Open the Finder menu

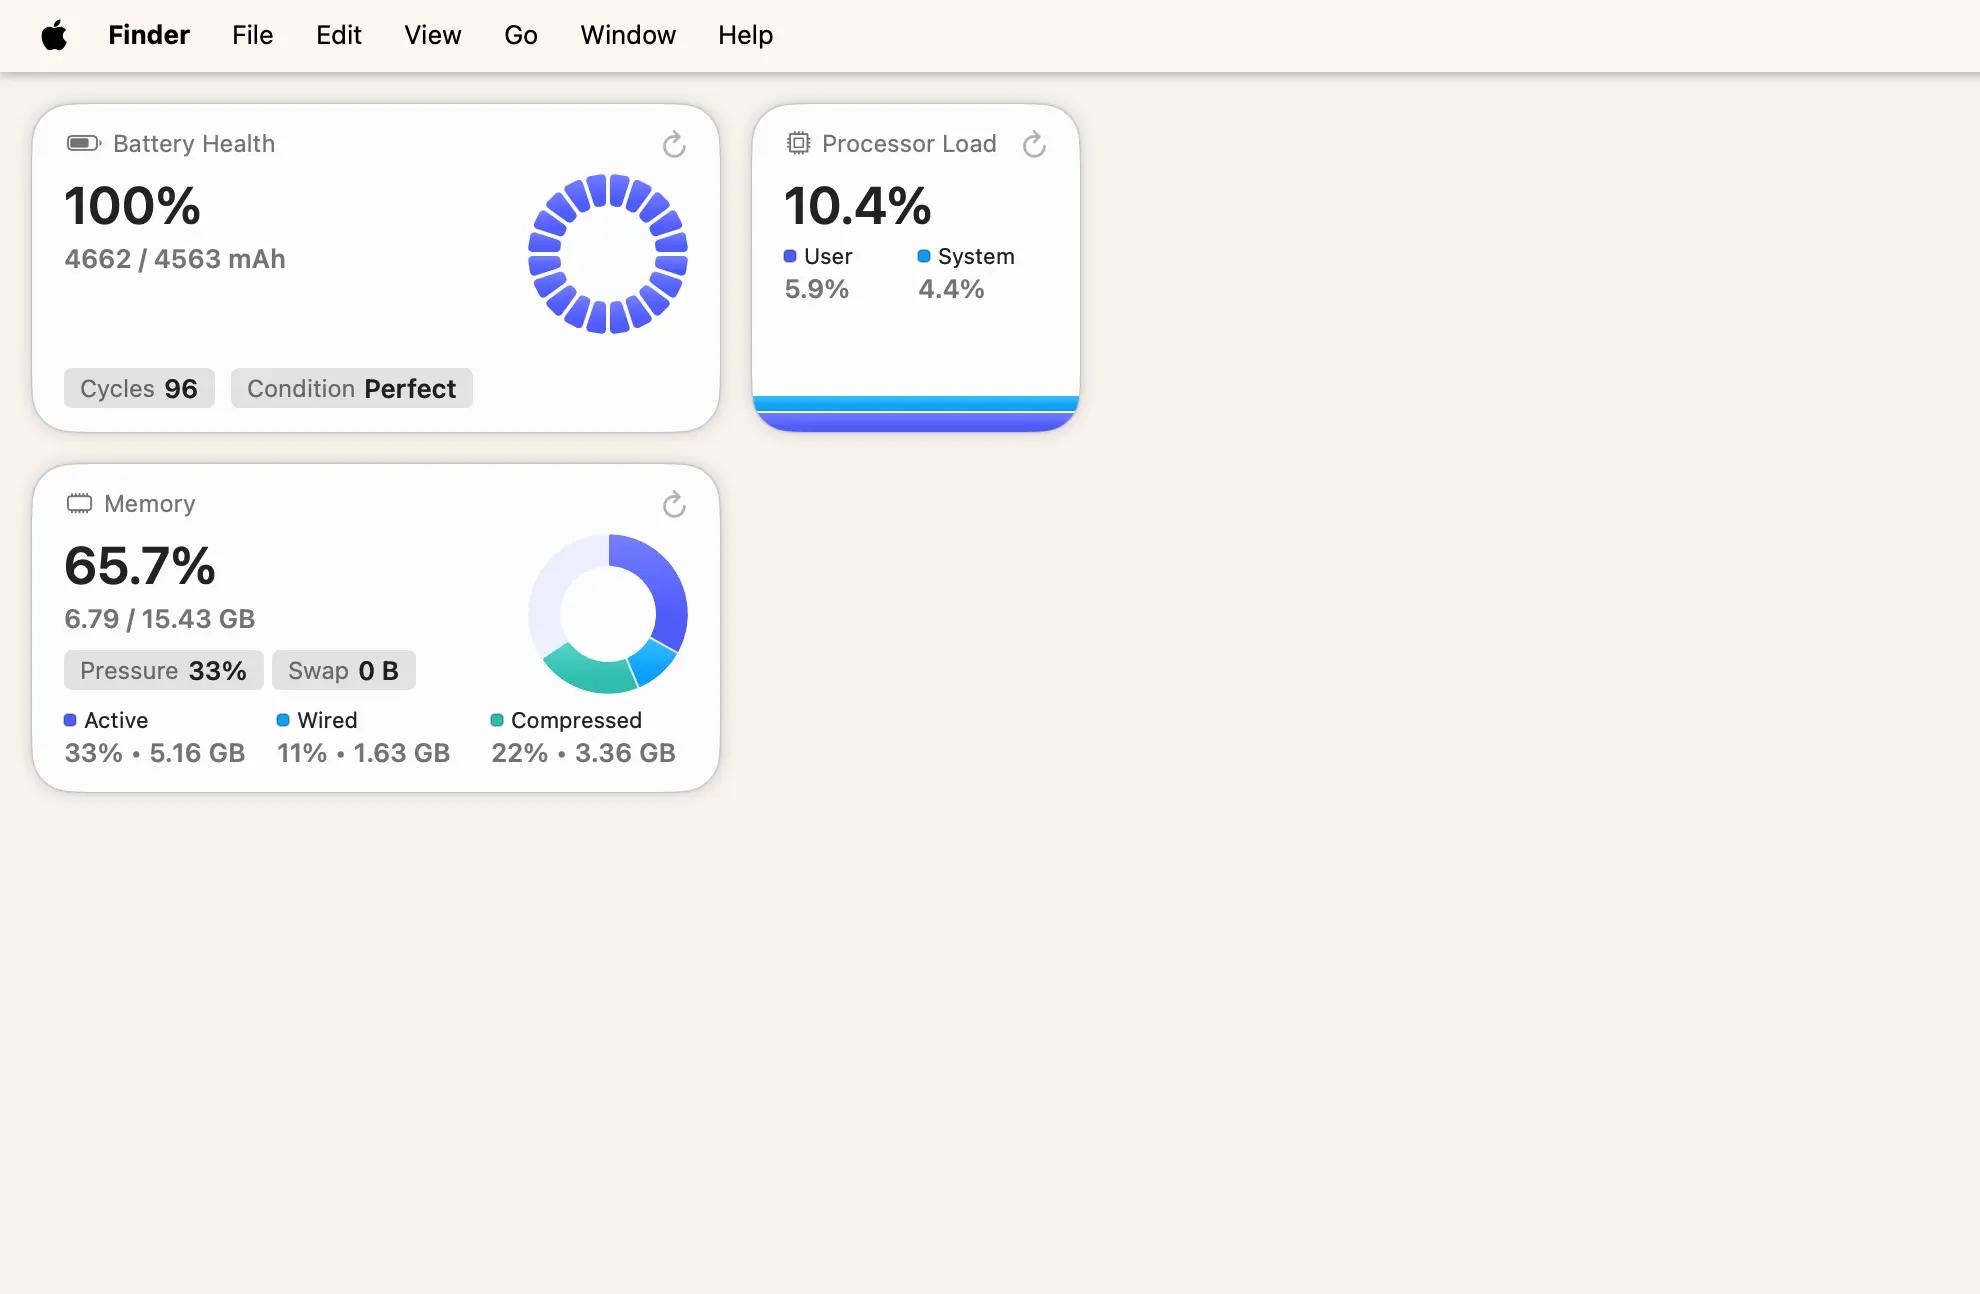tap(149, 35)
